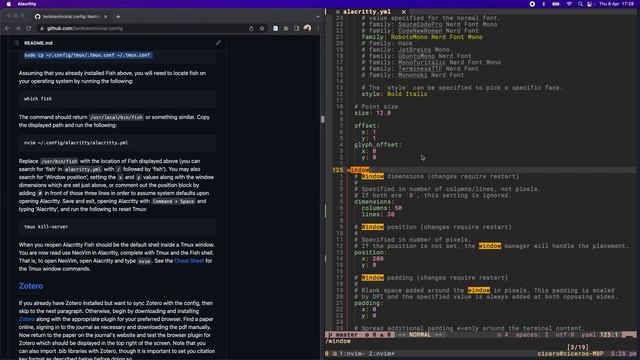Click the sudo cp tmux.conf command

pyautogui.click(x=87, y=55)
